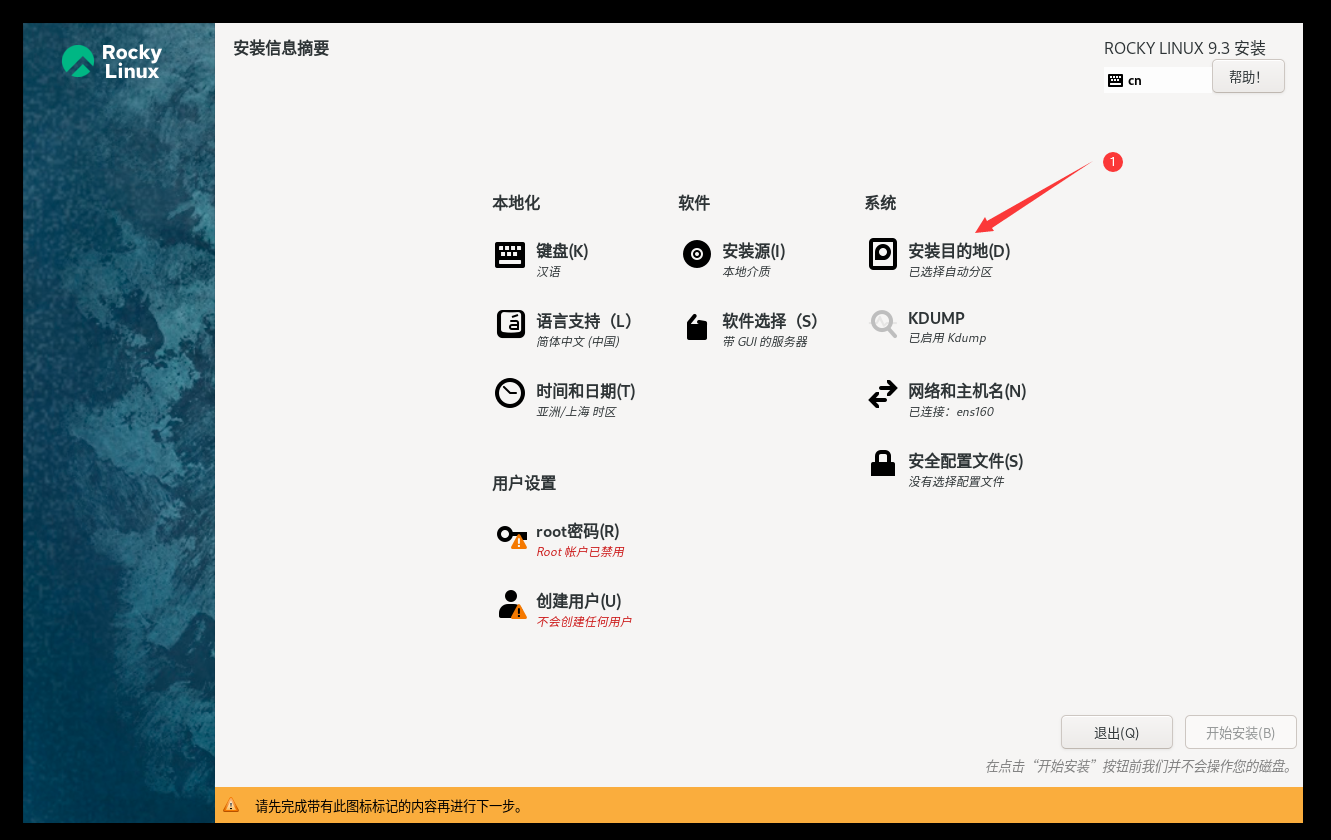The image size is (1331, 840).
Task: Click the warning triangle in orange bar
Action: (231, 805)
